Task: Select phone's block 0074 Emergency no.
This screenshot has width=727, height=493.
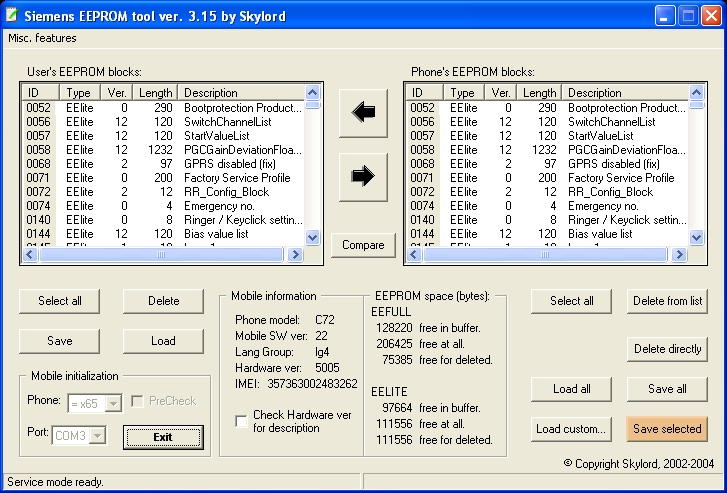Action: click(x=547, y=205)
